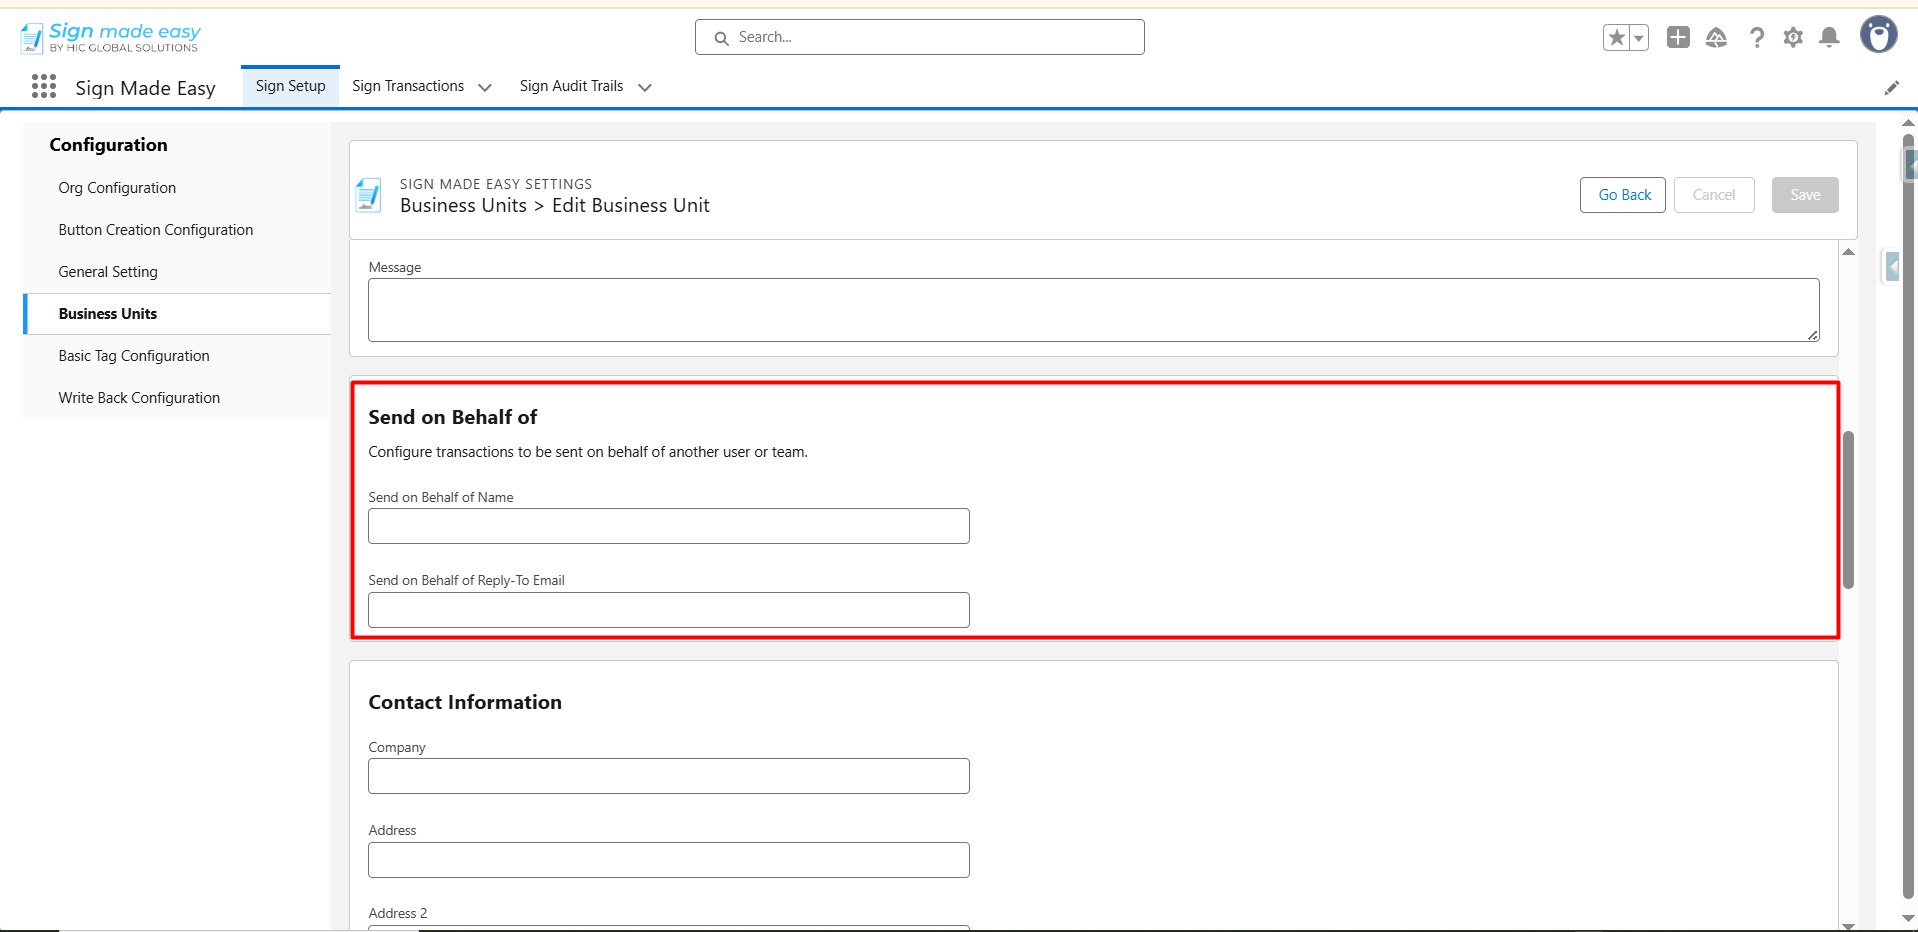
Task: Open the Trailhead guidance icon
Action: [1716, 38]
